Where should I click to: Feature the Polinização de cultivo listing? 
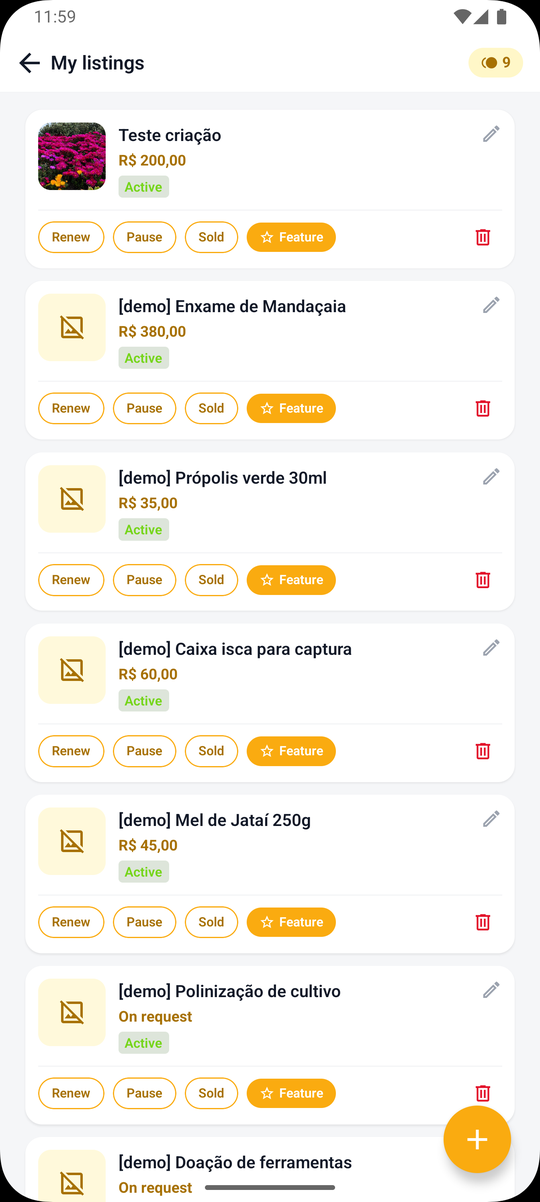[291, 1093]
